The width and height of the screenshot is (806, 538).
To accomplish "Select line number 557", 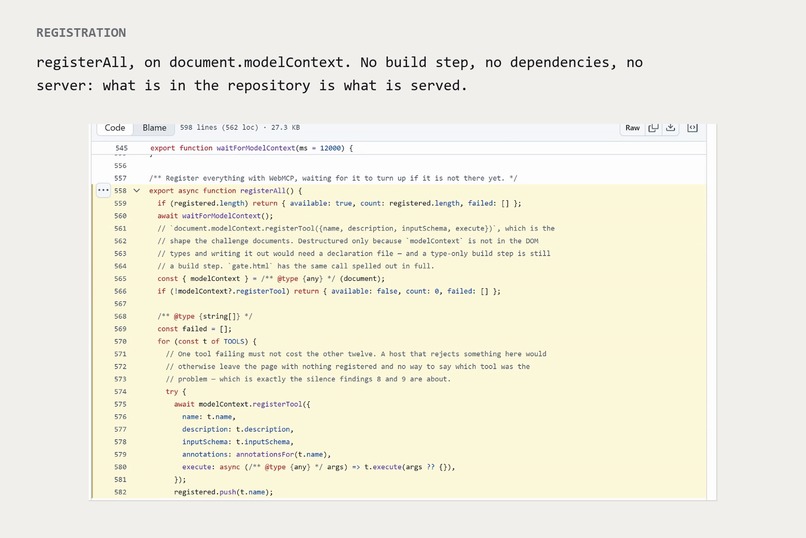I will point(120,178).
